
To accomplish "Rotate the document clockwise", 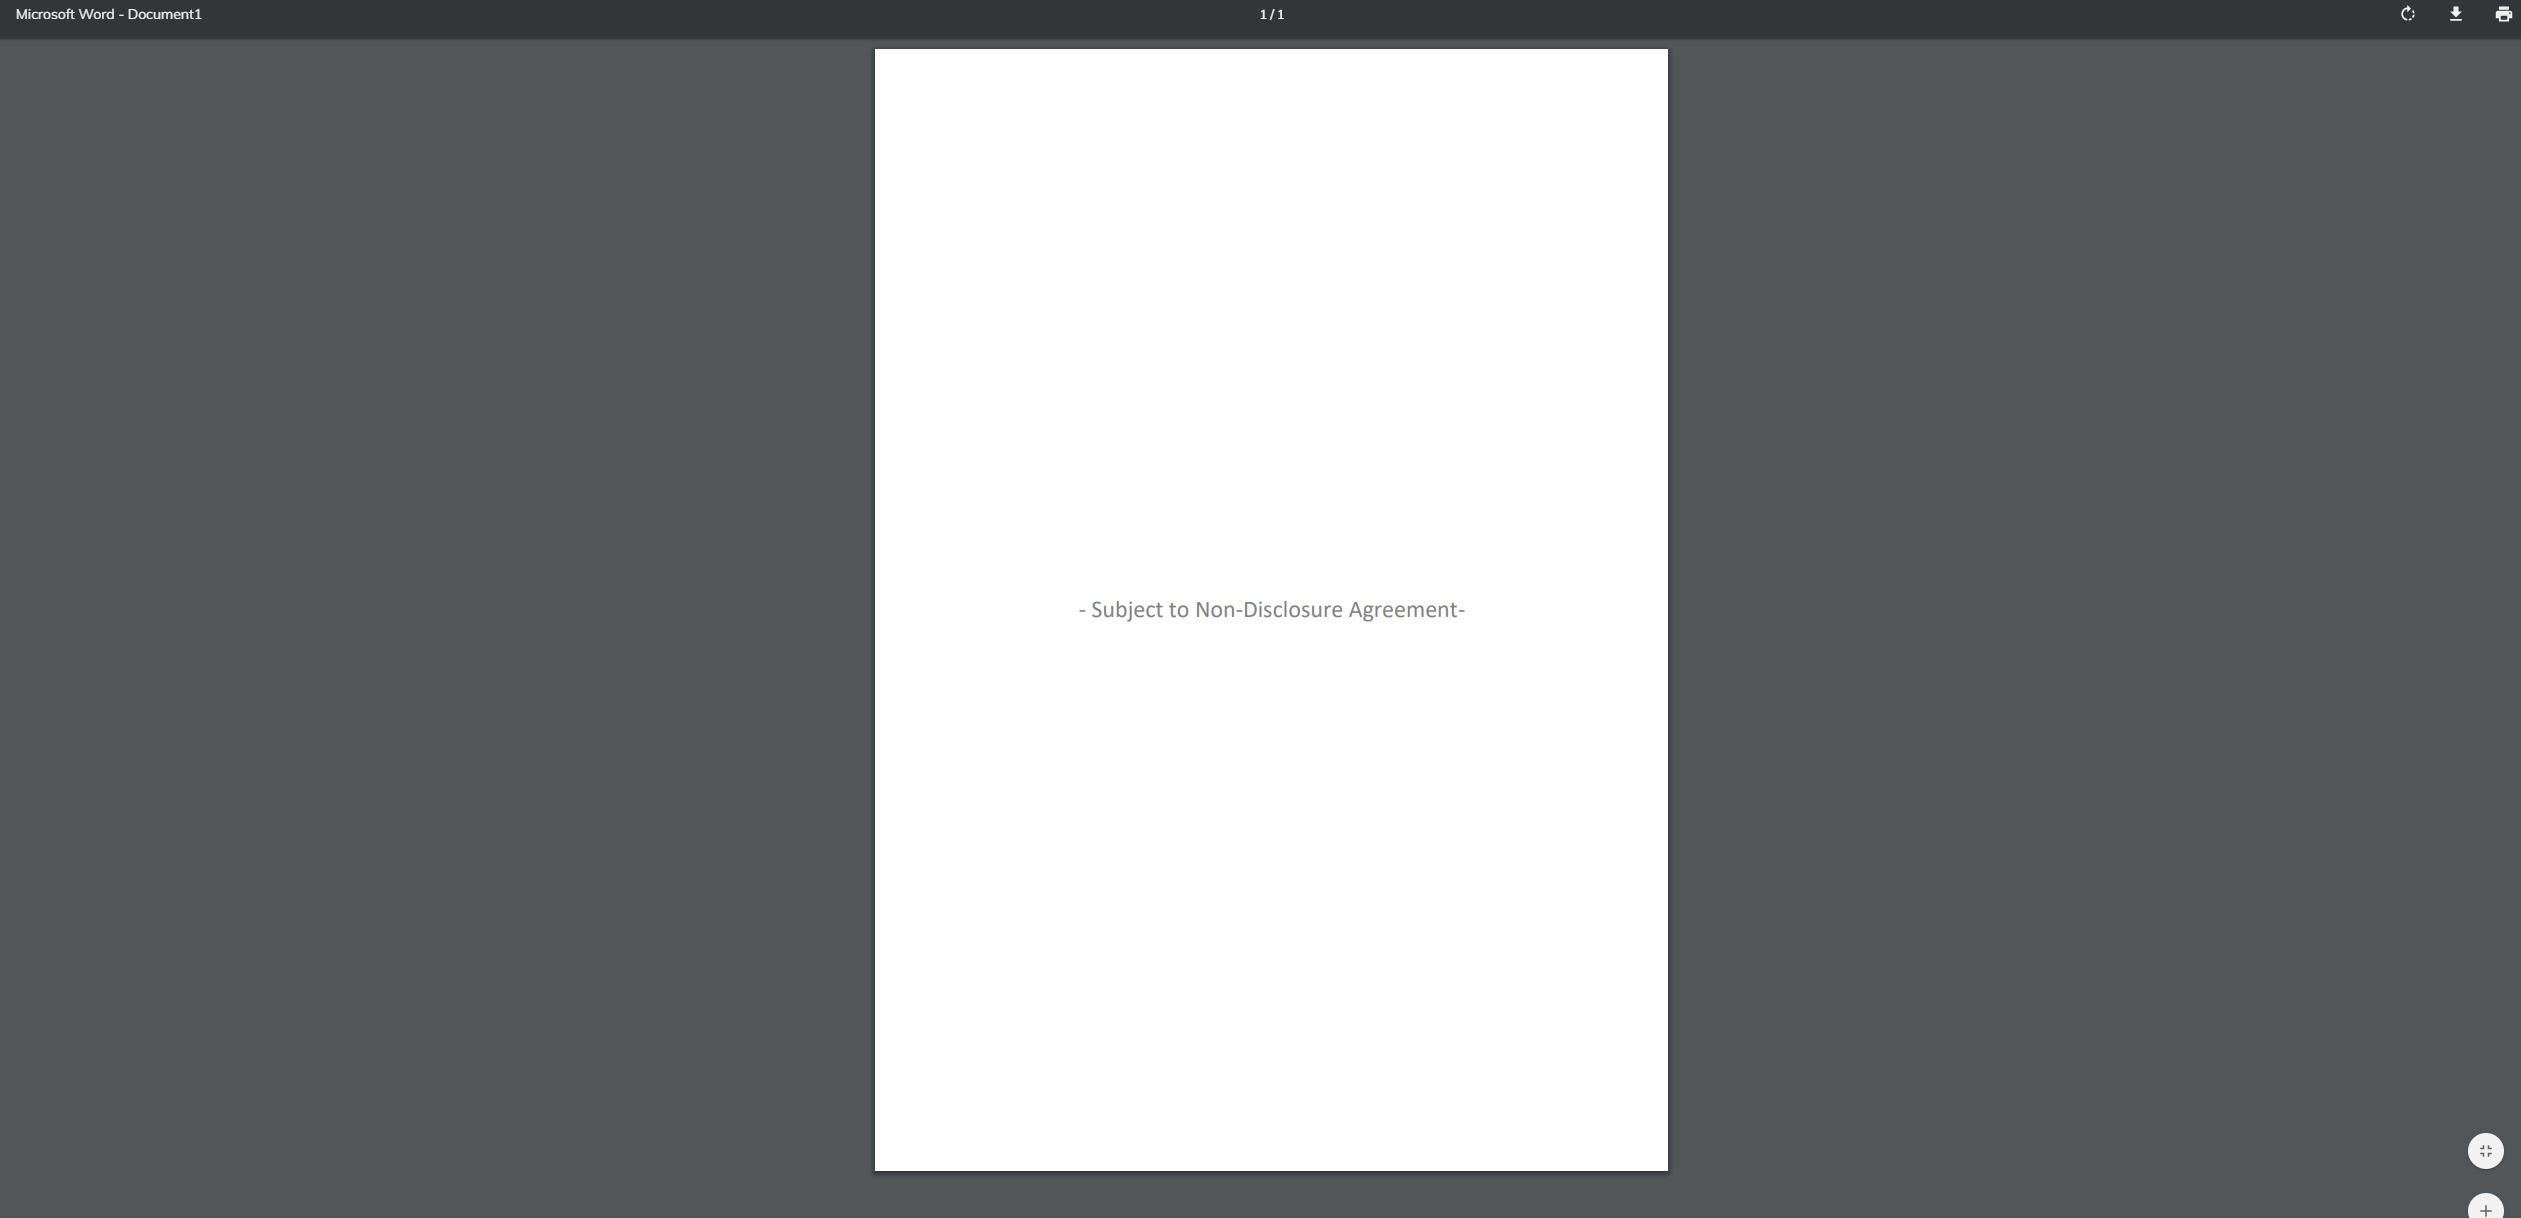I will coord(2408,14).
